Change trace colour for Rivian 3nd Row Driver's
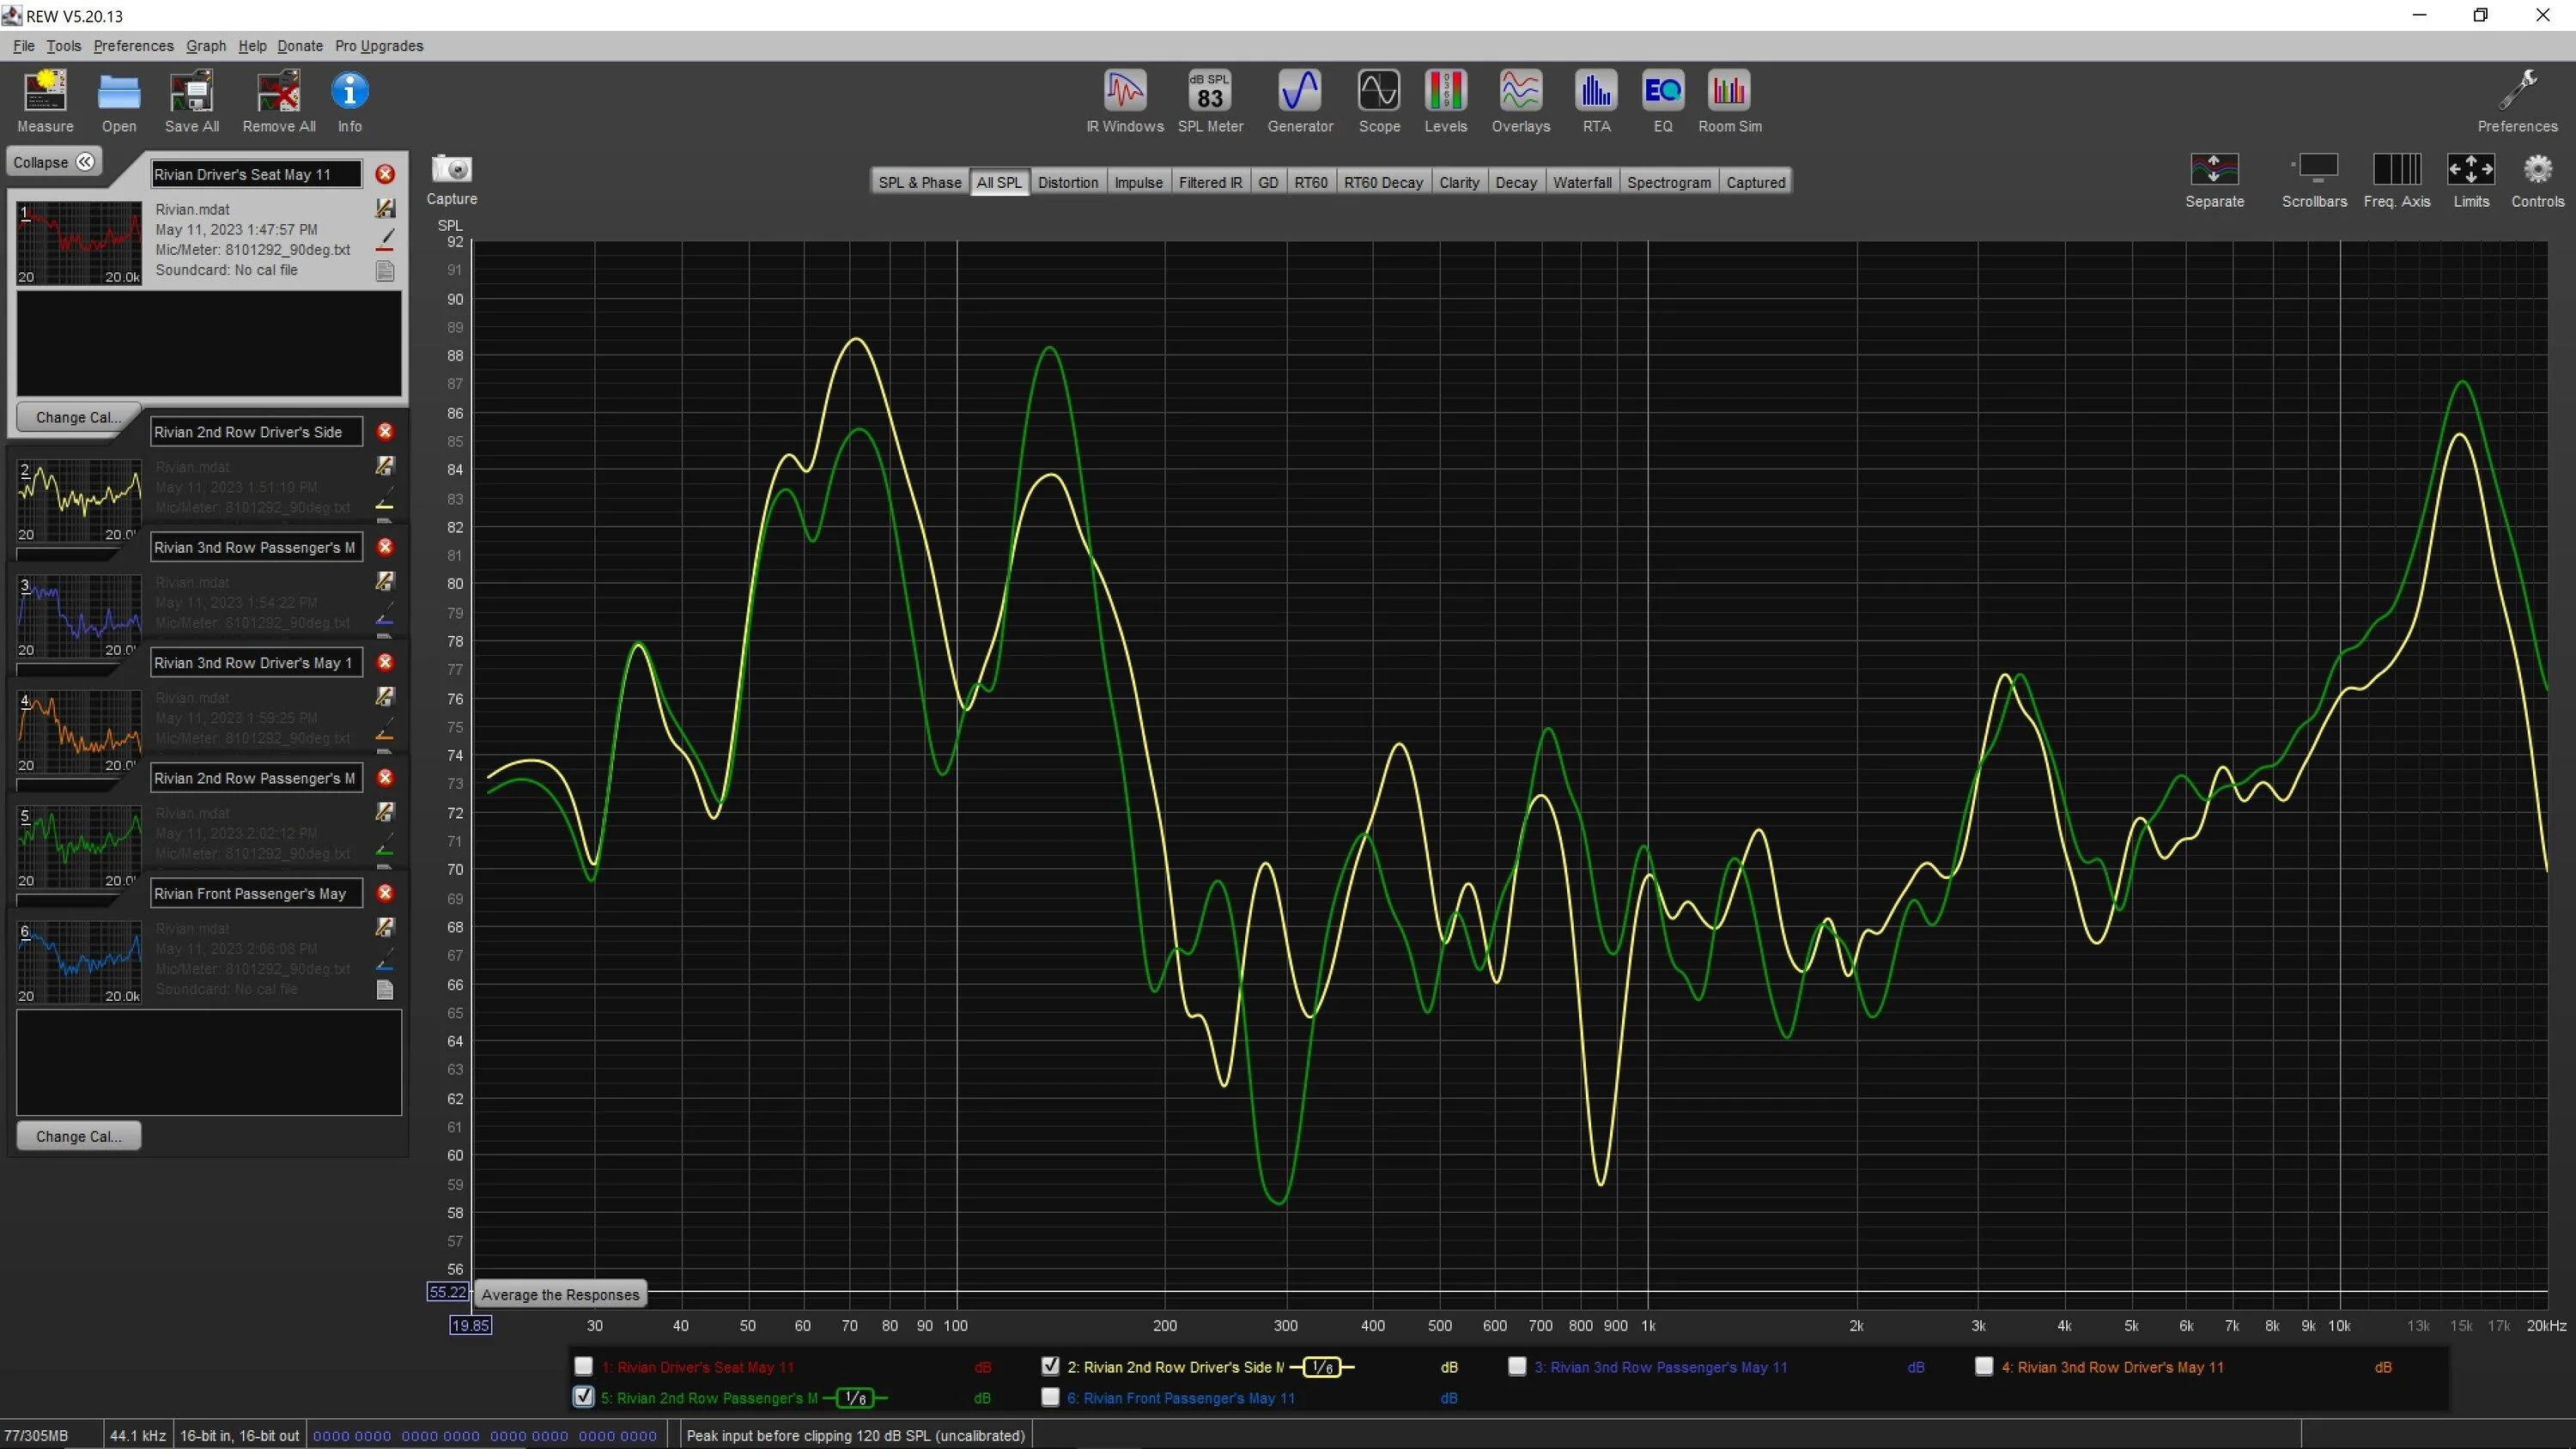The height and width of the screenshot is (1449, 2576). (385, 729)
